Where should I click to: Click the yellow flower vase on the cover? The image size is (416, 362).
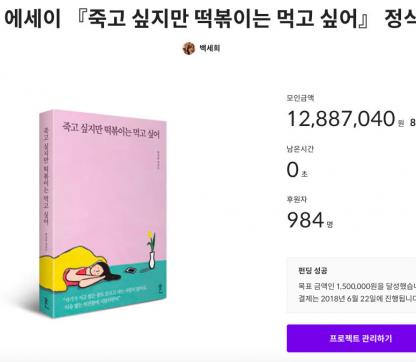[151, 250]
